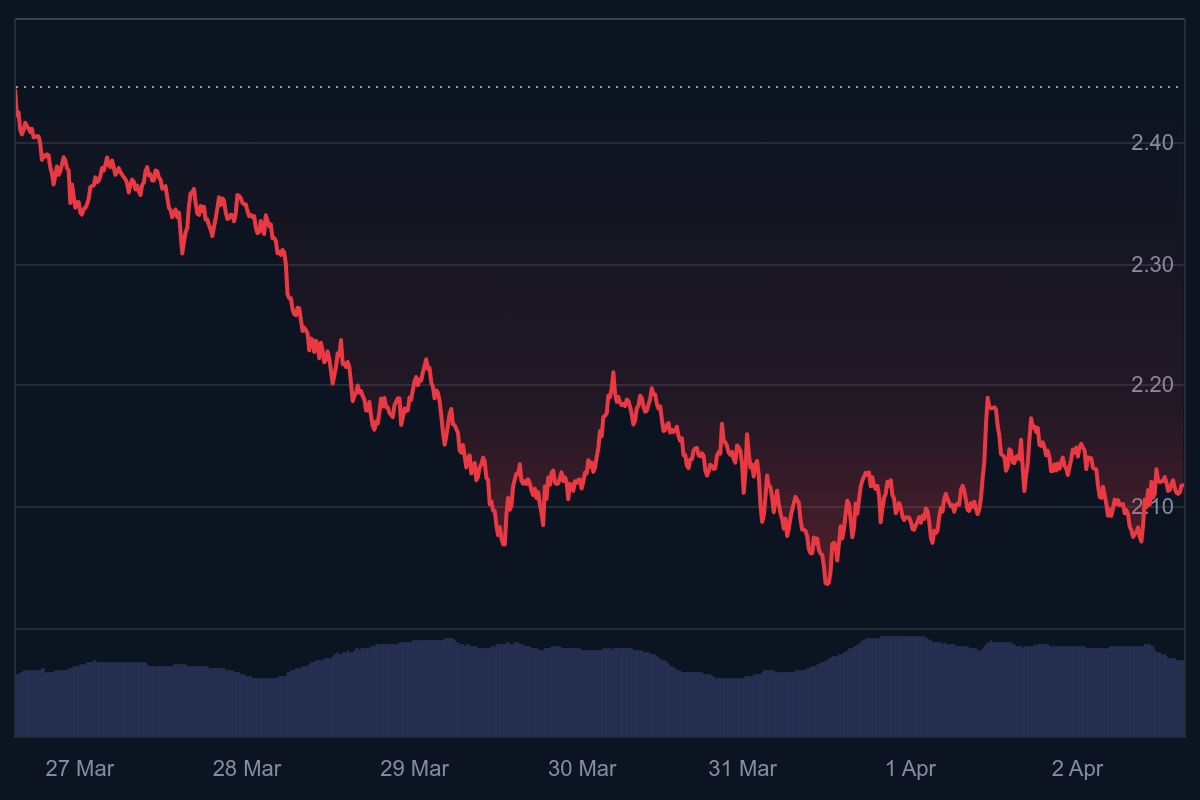Click the 1 Apr date label

[911, 769]
